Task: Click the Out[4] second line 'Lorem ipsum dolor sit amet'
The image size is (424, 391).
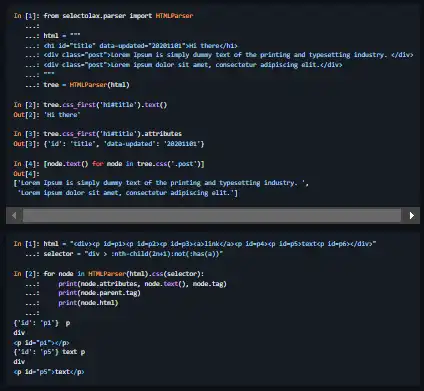Action: pos(128,193)
